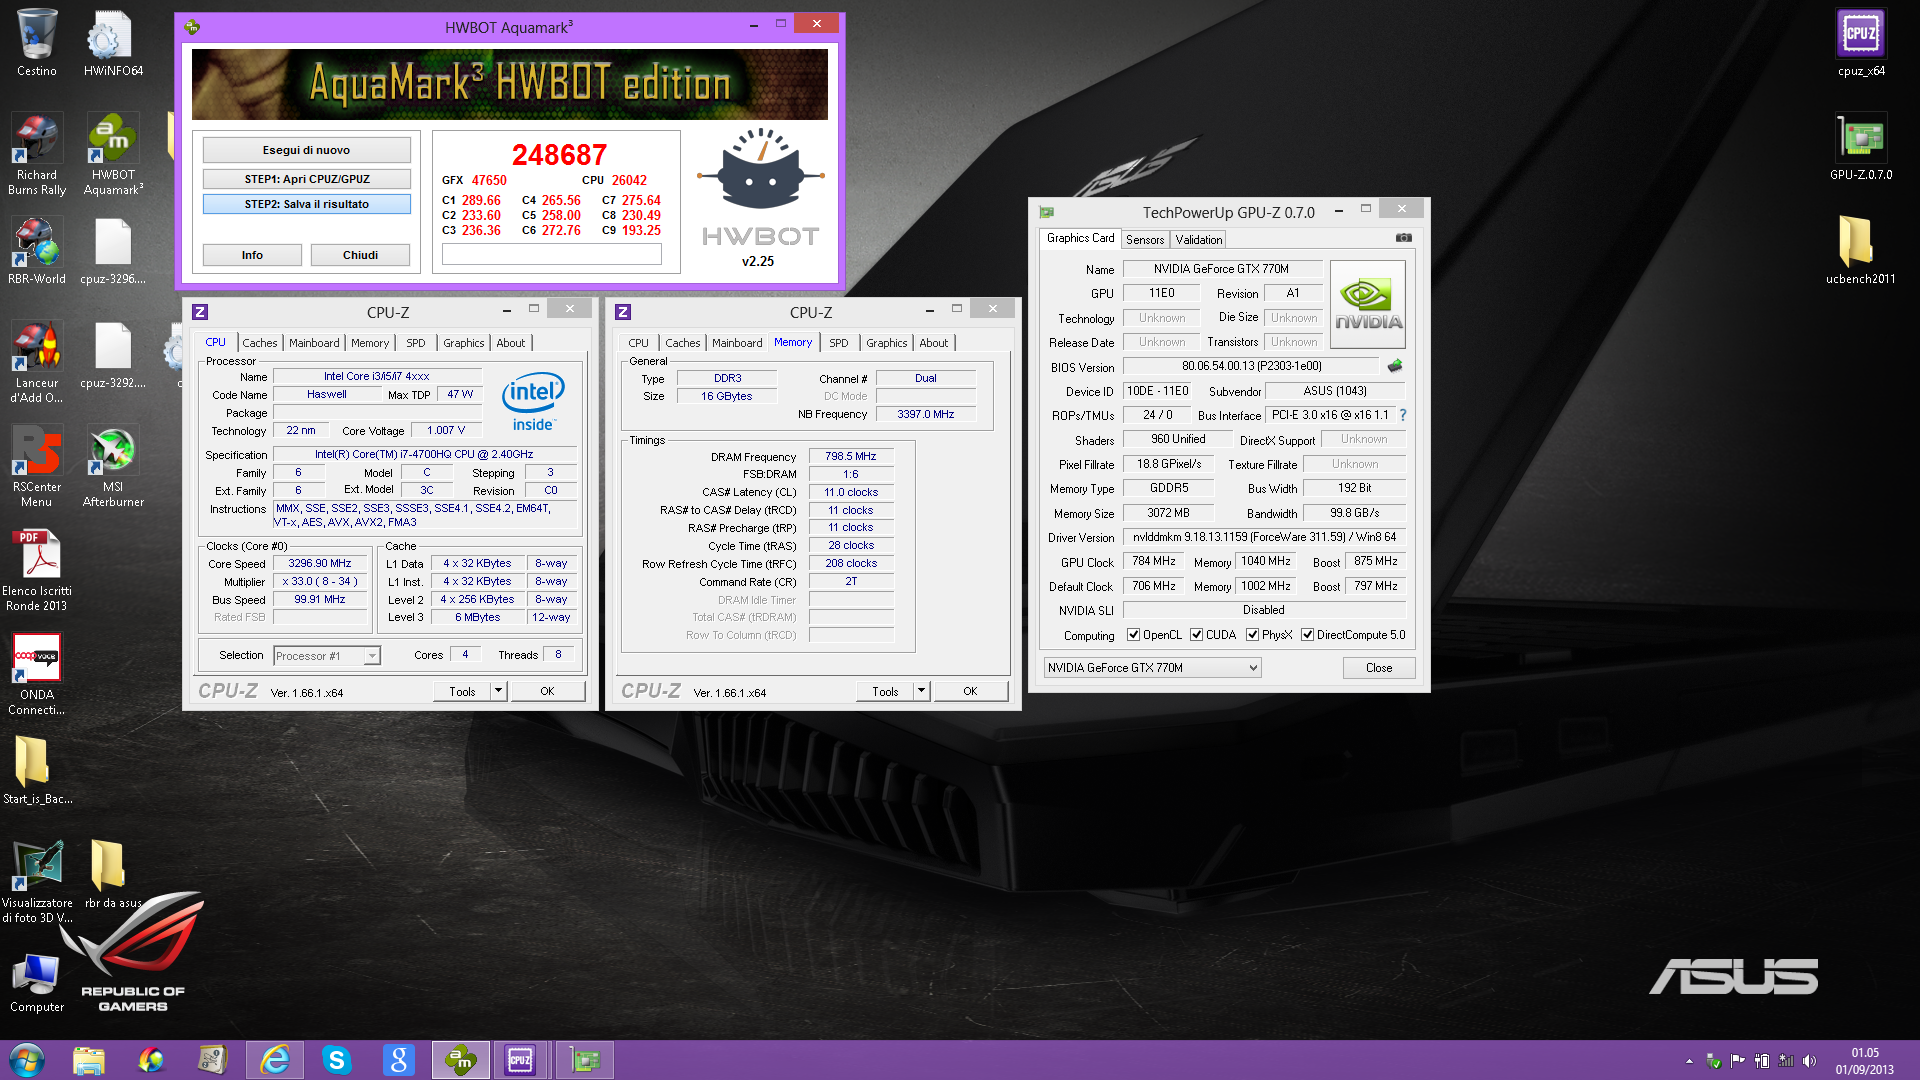
Task: Click STEP1: Apri CPUZ/GPUZ button
Action: (x=306, y=179)
